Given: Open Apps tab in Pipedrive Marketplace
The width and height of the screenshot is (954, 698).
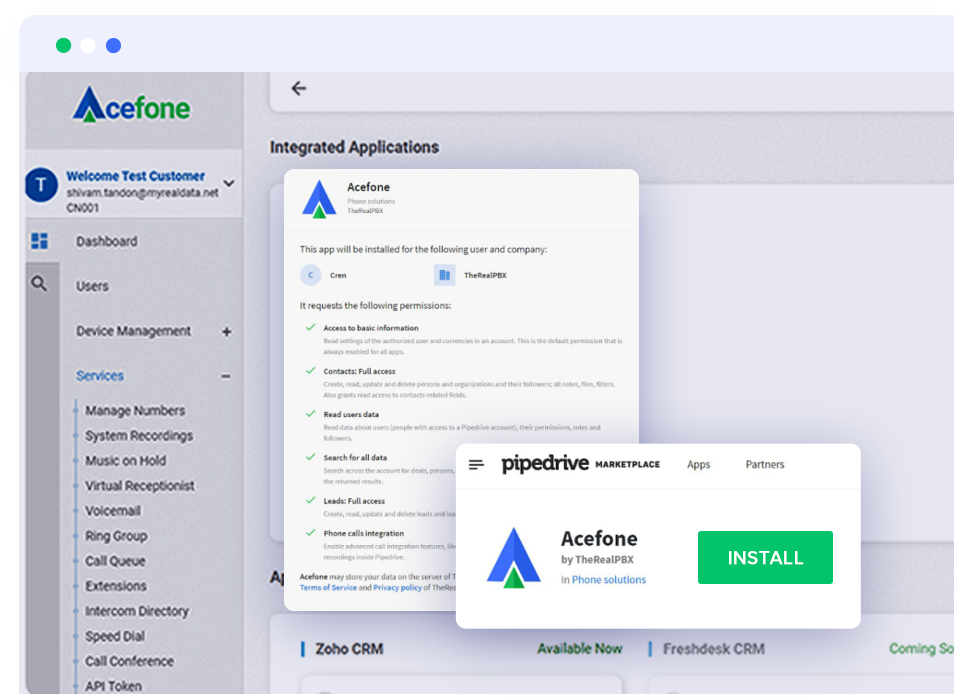Looking at the screenshot, I should [x=698, y=464].
